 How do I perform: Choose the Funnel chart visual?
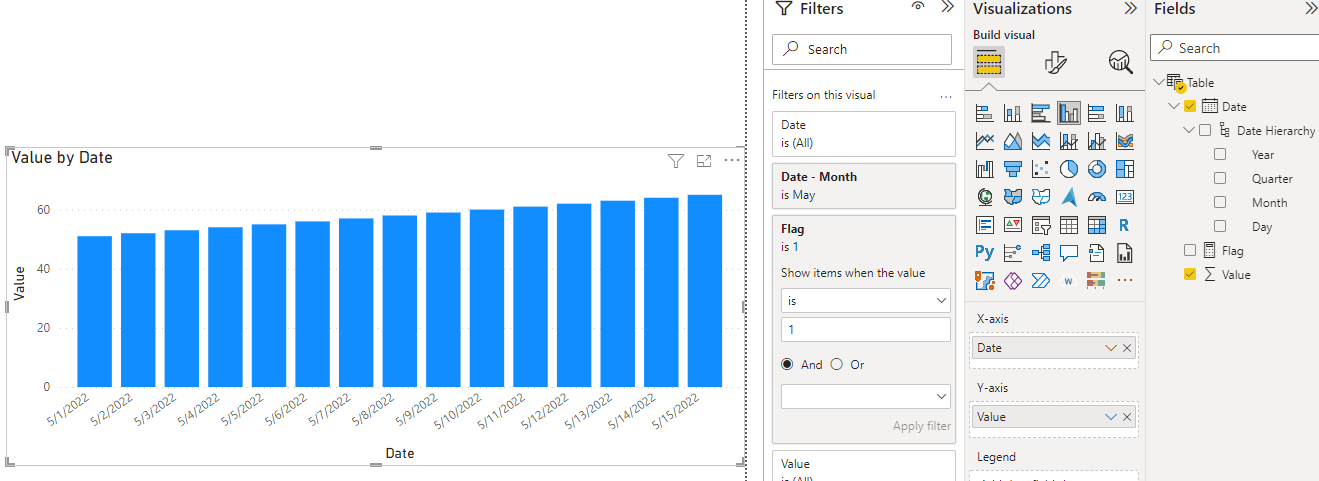pyautogui.click(x=1012, y=169)
